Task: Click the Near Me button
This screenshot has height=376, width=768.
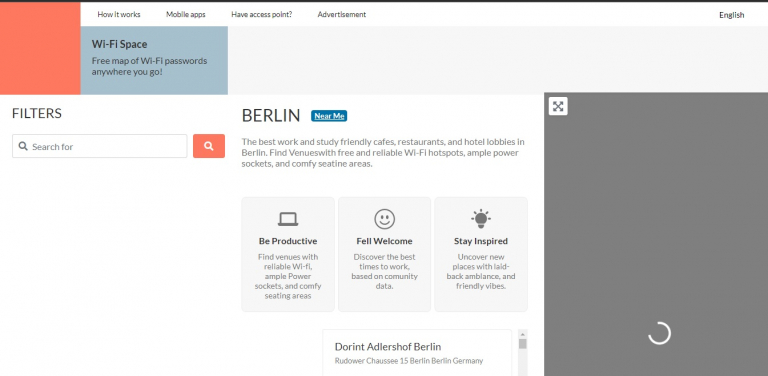Action: (329, 116)
